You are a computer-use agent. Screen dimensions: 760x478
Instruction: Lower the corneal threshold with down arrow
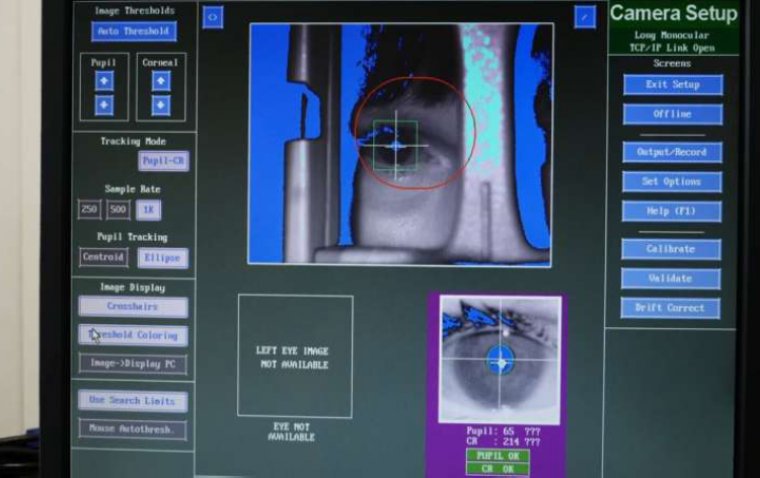point(161,105)
